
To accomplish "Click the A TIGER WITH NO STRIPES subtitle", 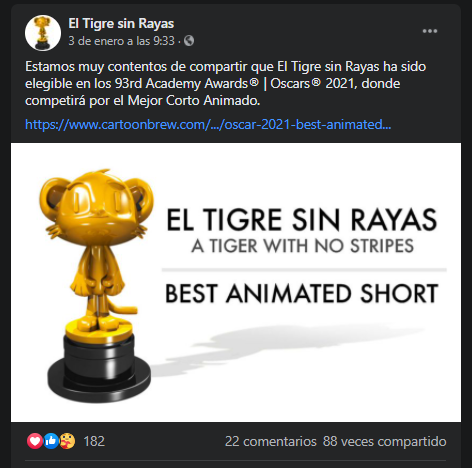I will click(x=303, y=246).
